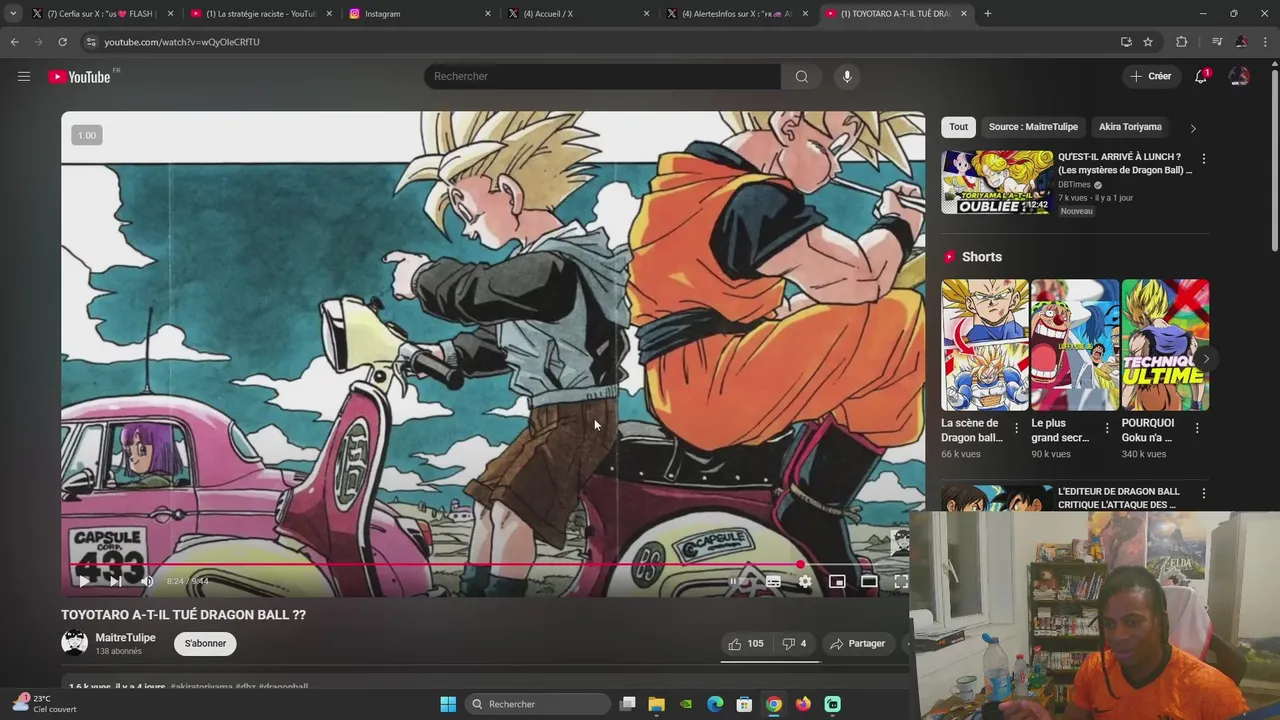Open the 'La scène de Dragon ball' short
Viewport: 1280px width, 720px height.
985,345
